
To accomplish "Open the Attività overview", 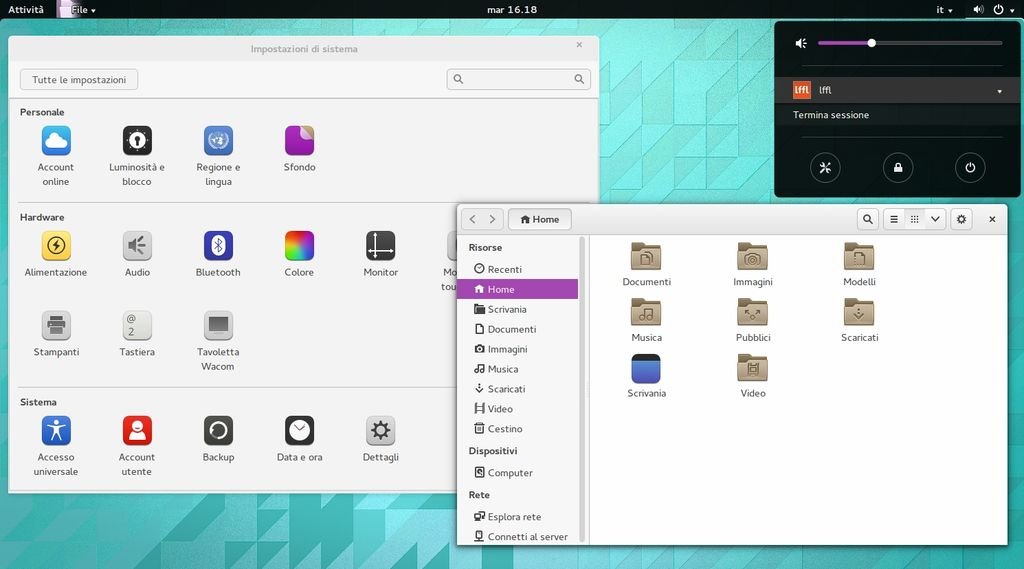I will (26, 10).
